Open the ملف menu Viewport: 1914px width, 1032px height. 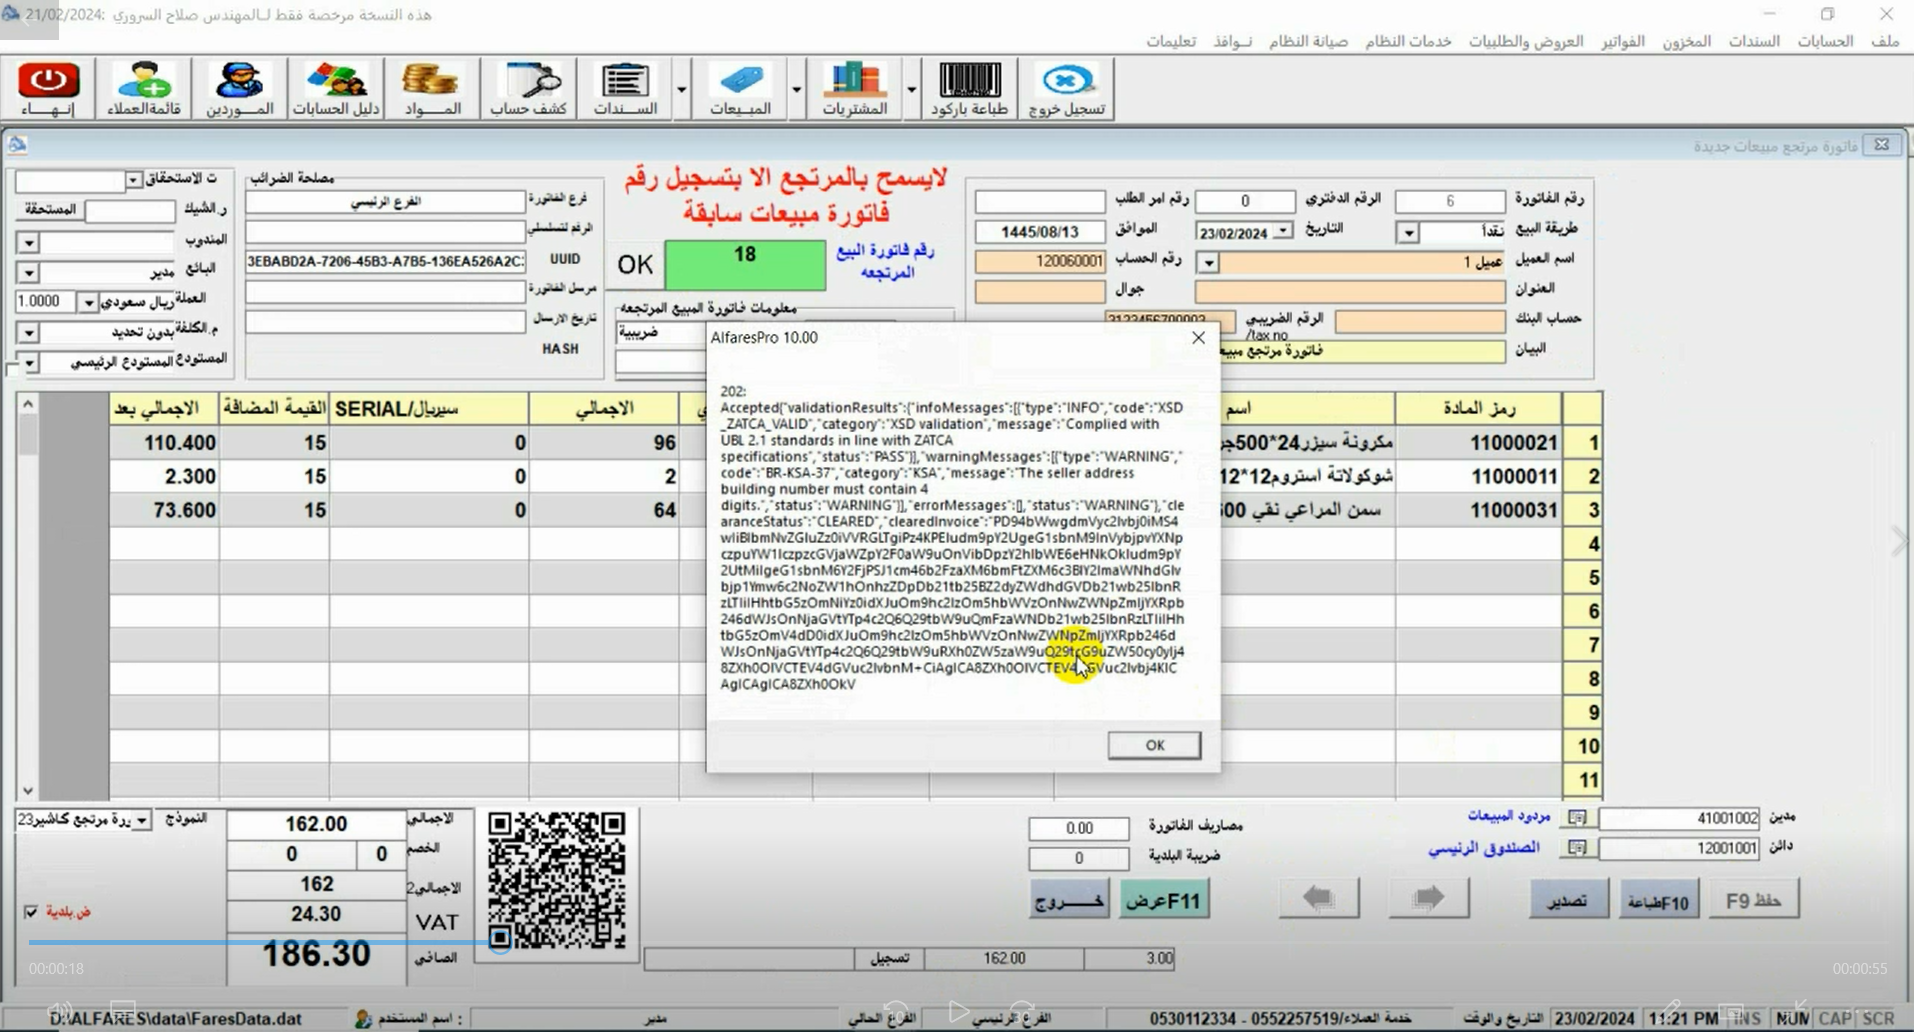1884,41
